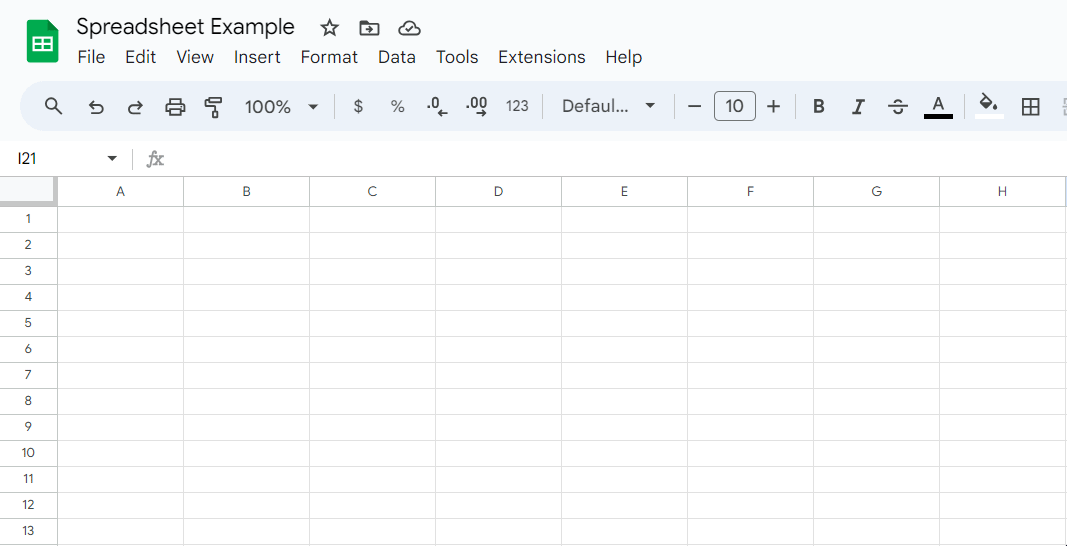Screen dimensions: 1067x546
Task: Open the search menus magnifier icon
Action: 53,106
